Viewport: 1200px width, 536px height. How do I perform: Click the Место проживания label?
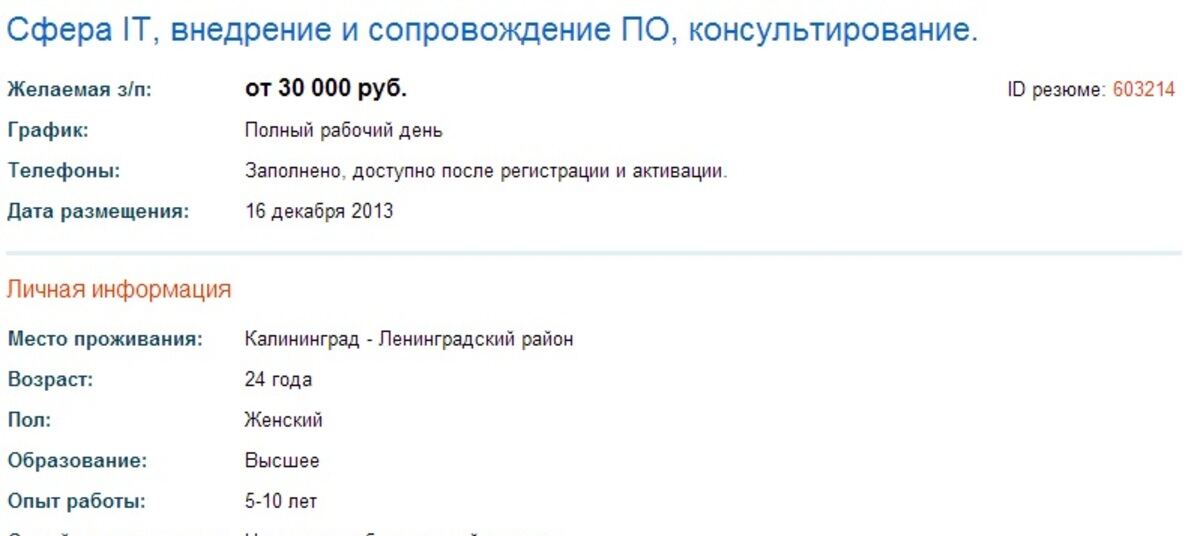click(x=105, y=339)
